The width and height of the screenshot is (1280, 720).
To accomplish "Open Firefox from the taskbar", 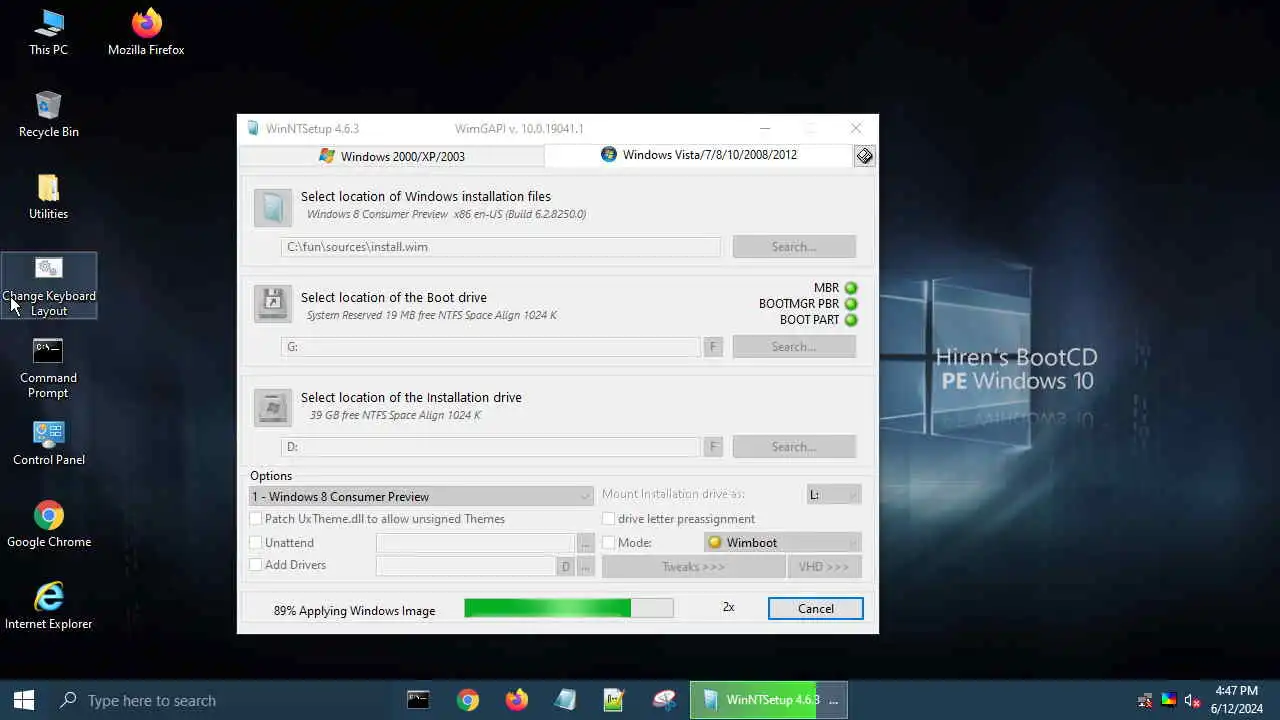I will (516, 700).
